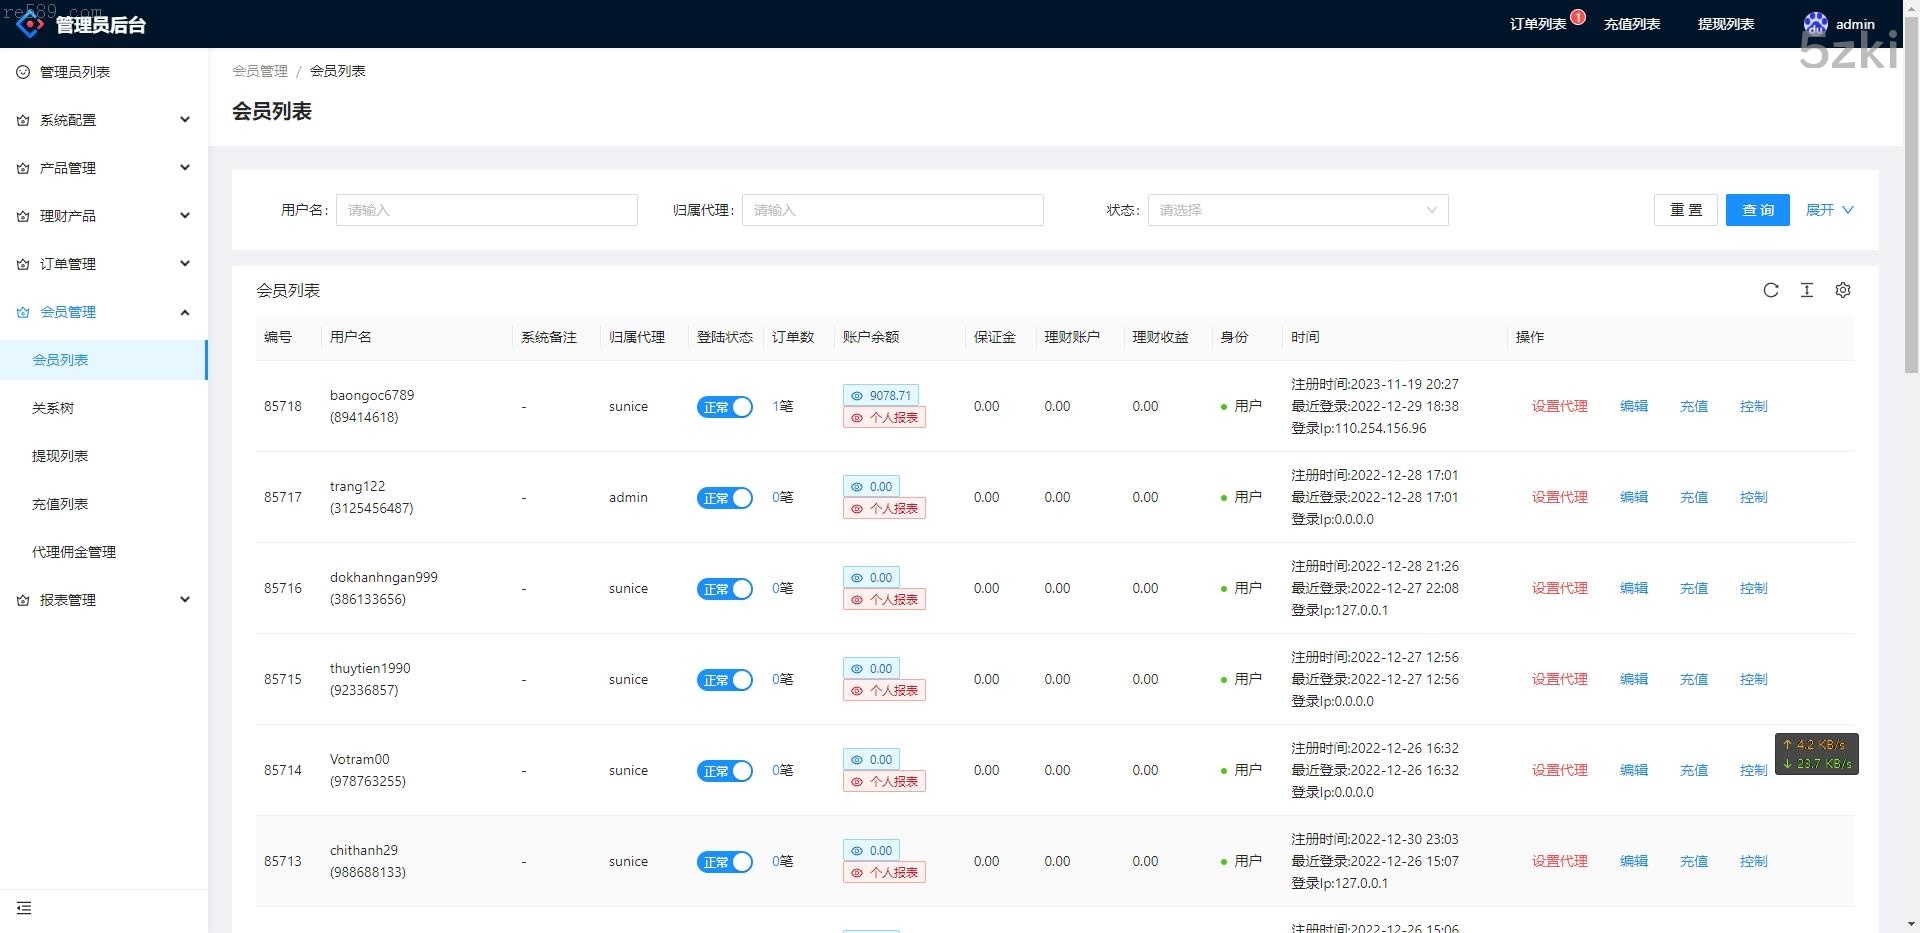
Task: Expand 系统配置 sidebar menu
Action: pos(104,120)
